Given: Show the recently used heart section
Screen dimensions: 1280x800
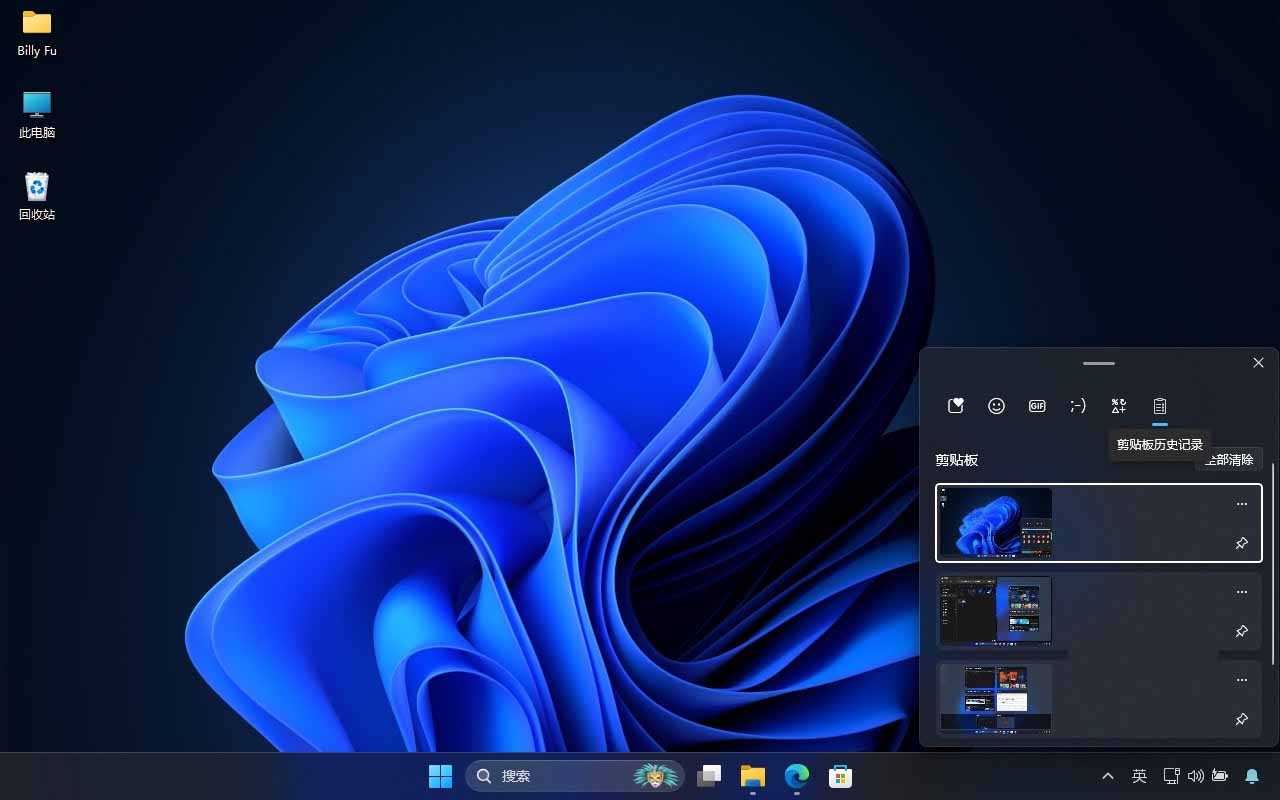Looking at the screenshot, I should 956,406.
